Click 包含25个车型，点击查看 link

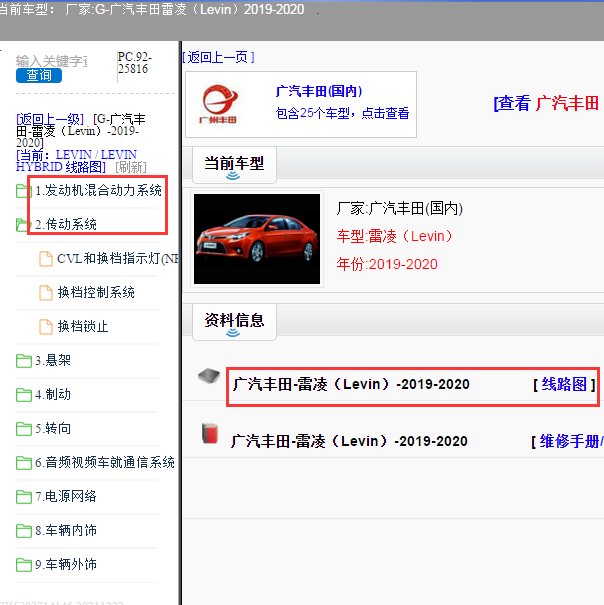(342, 113)
